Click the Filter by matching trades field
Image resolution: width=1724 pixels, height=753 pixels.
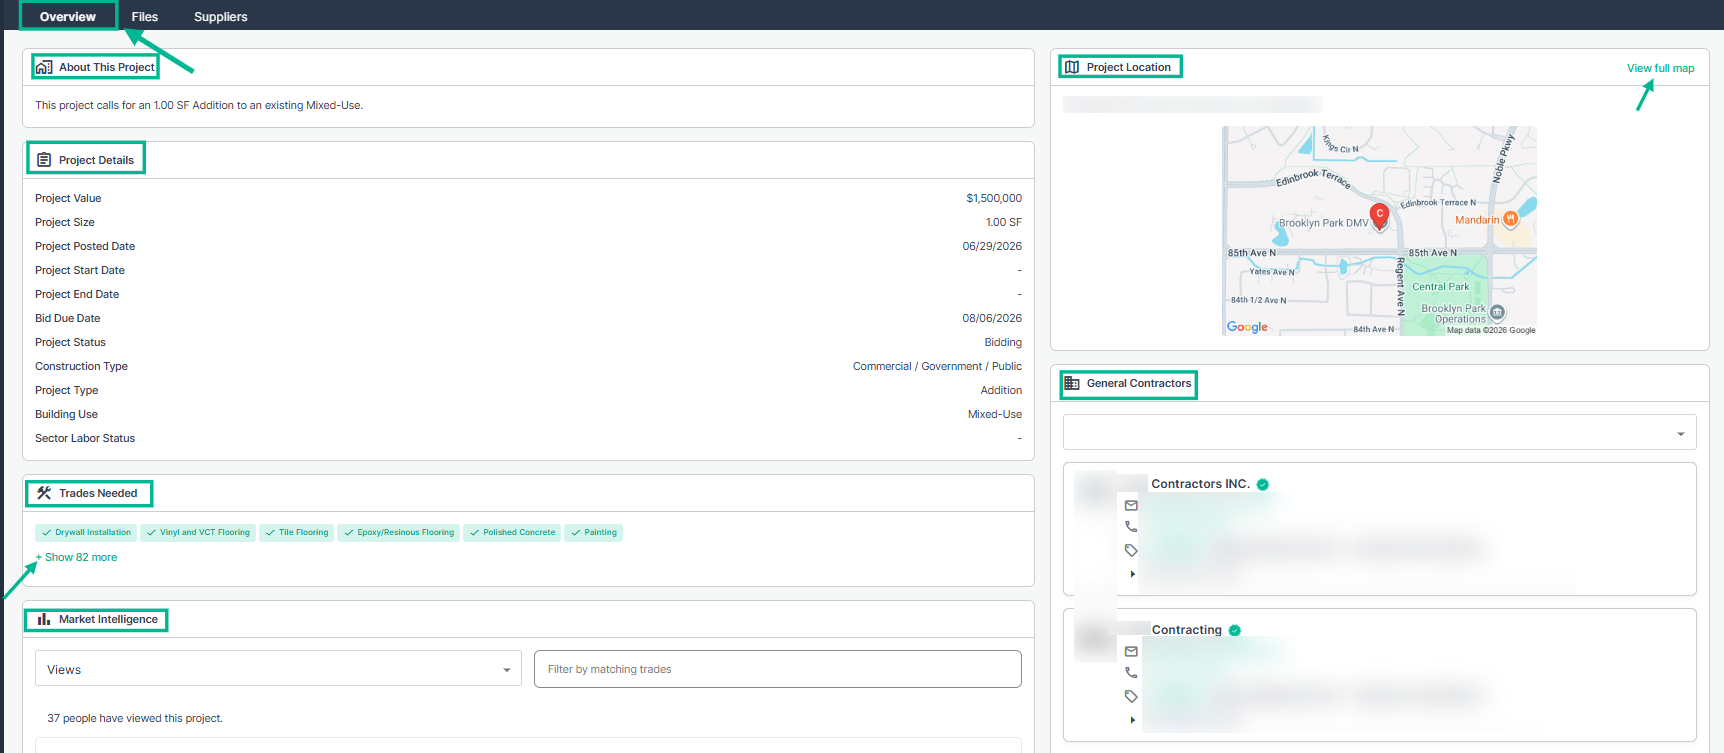pos(778,669)
